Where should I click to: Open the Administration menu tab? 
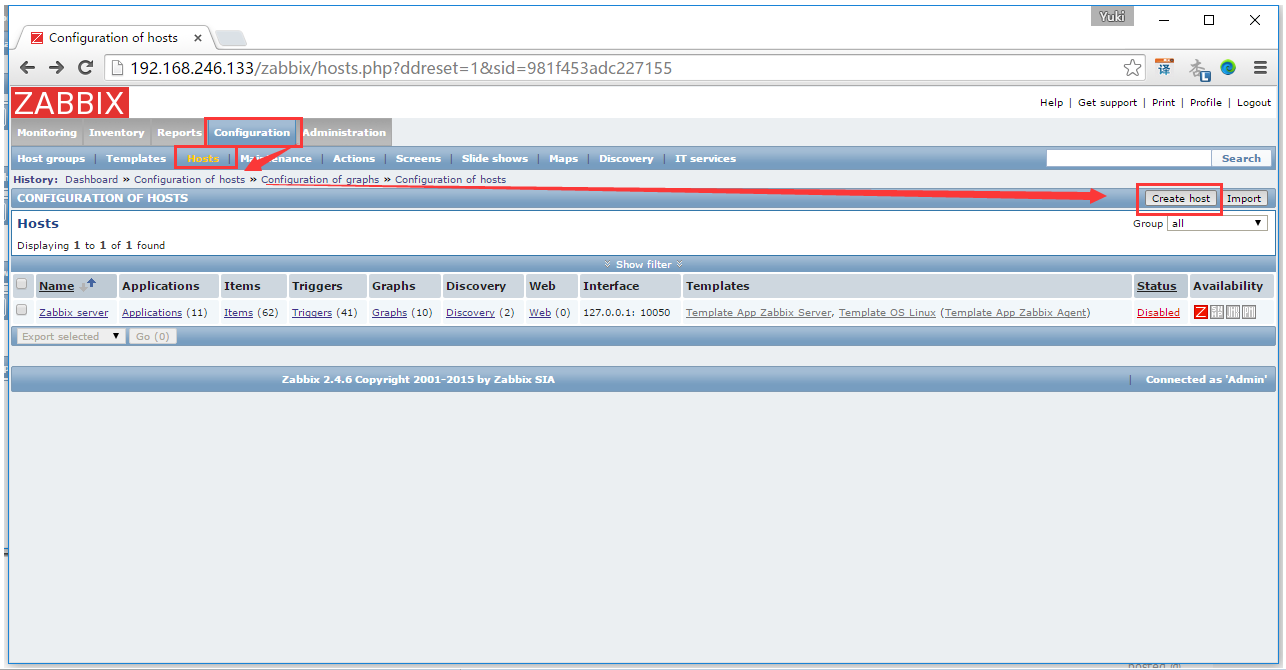coord(344,133)
